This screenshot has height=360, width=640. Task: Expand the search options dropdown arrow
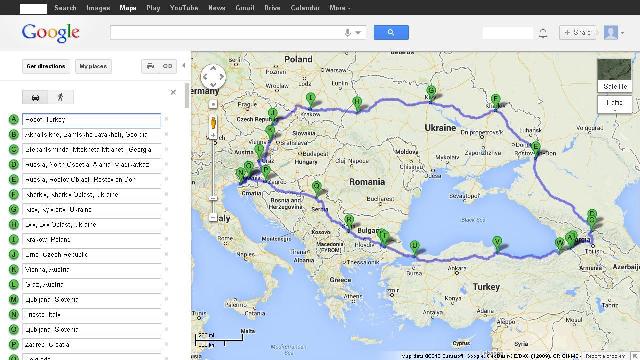click(358, 33)
